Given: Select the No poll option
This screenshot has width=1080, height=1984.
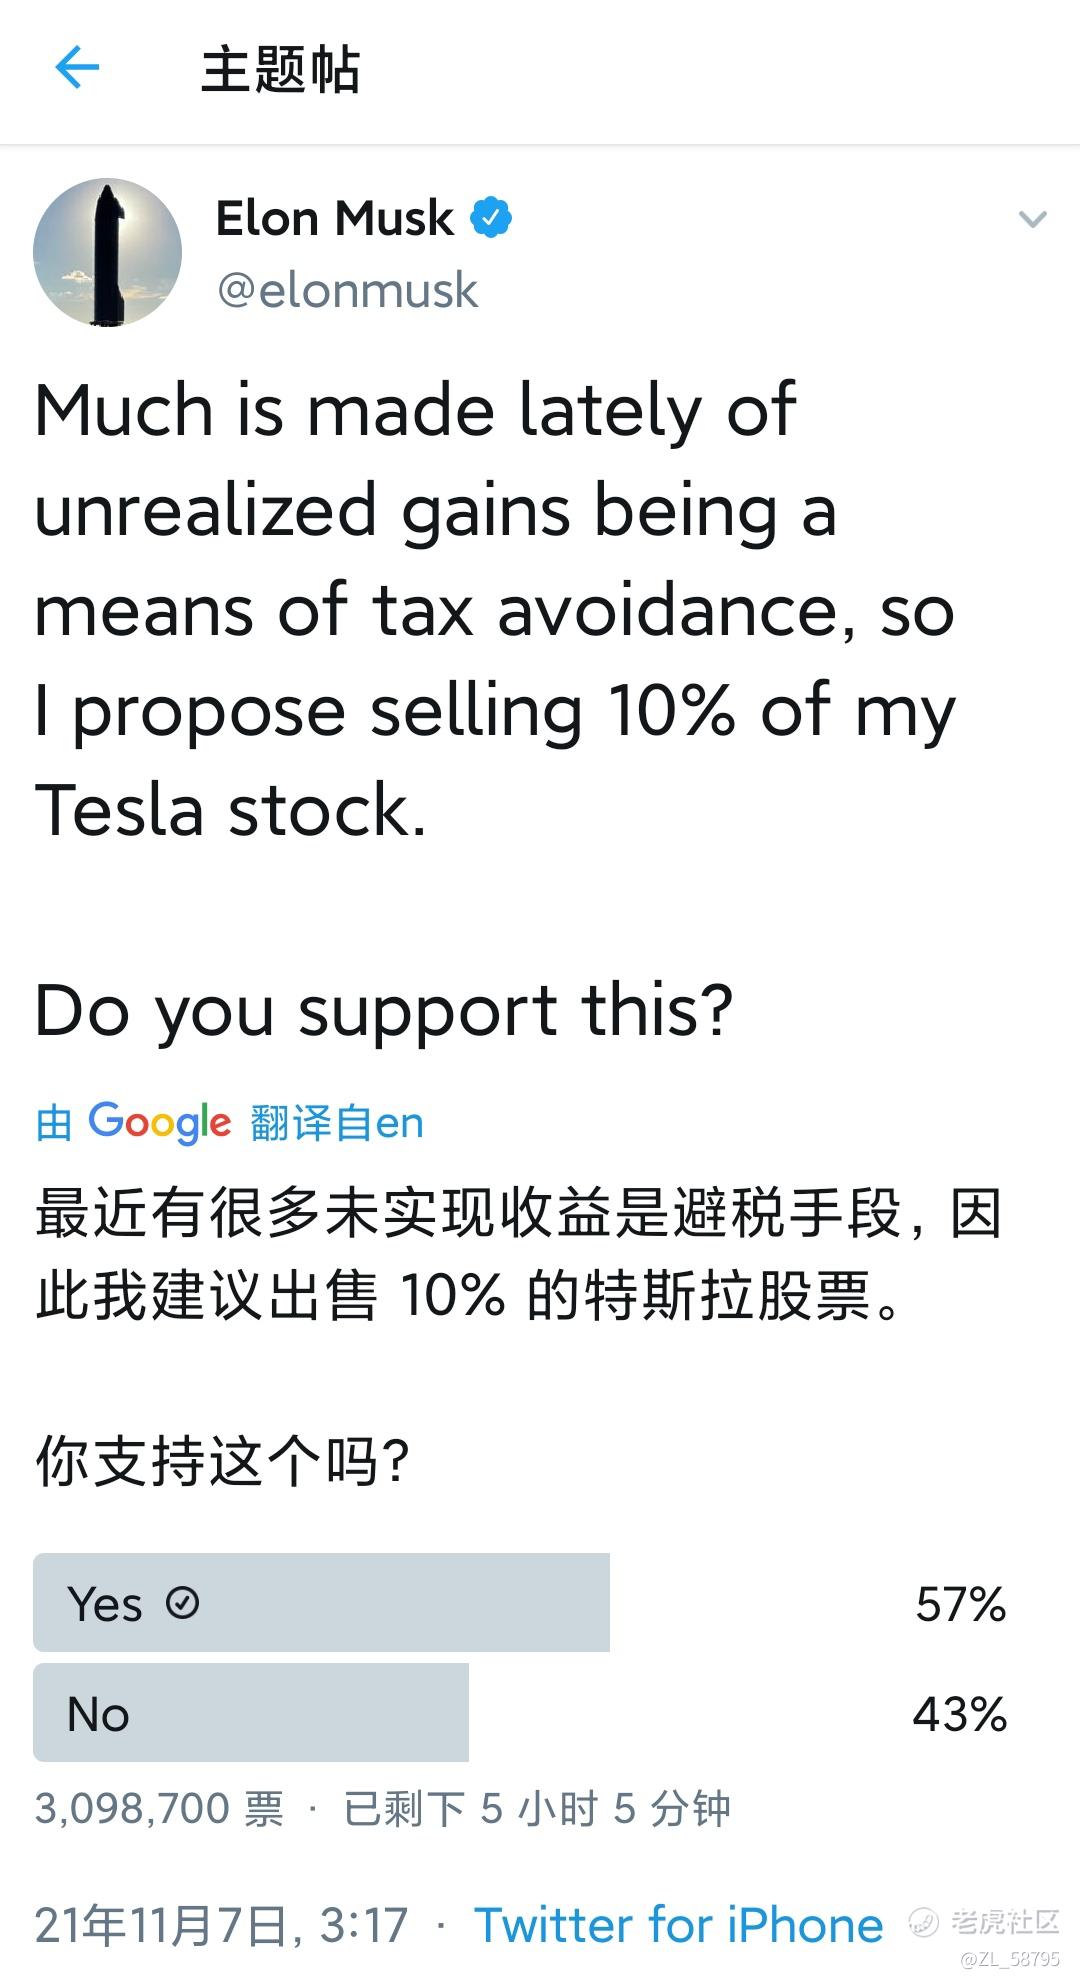Looking at the screenshot, I should click(250, 1714).
